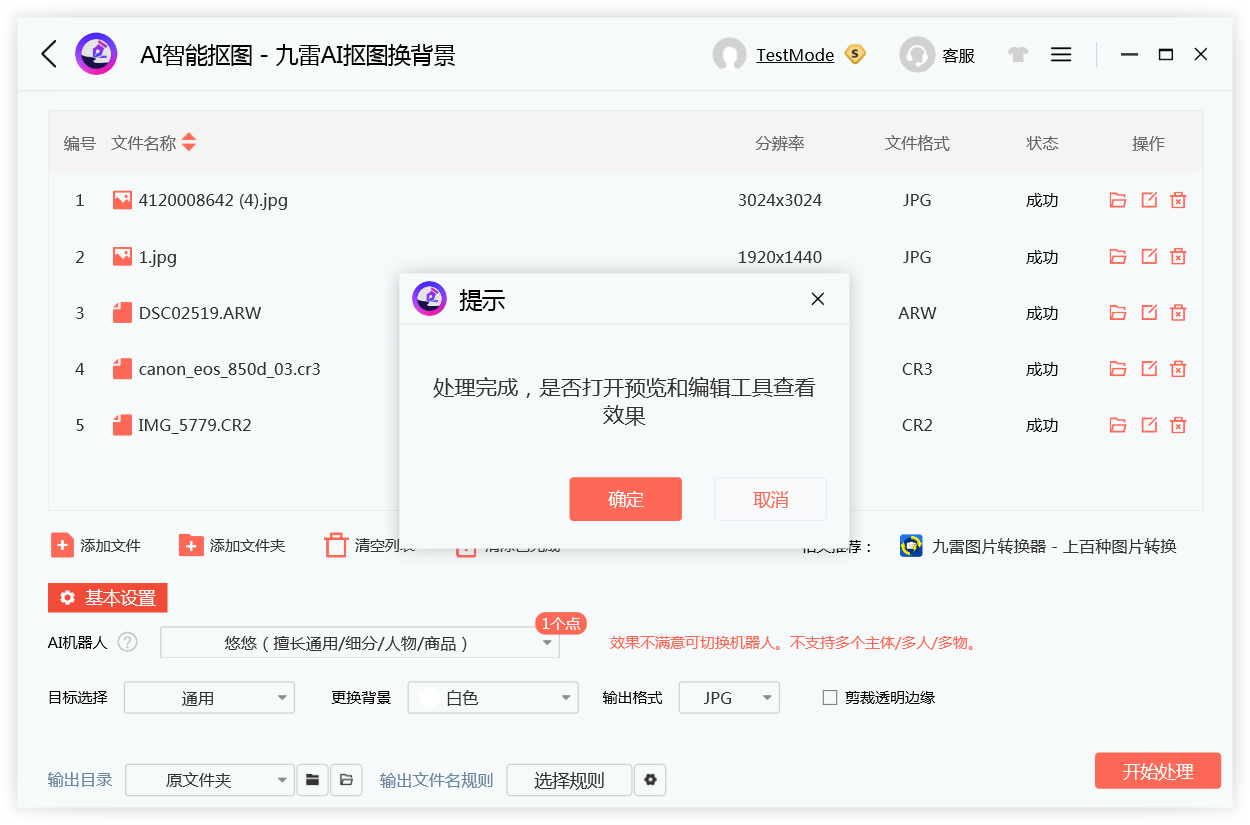This screenshot has height=825, width=1250.
Task: Show AI机器人 help question mark
Action: click(x=127, y=642)
